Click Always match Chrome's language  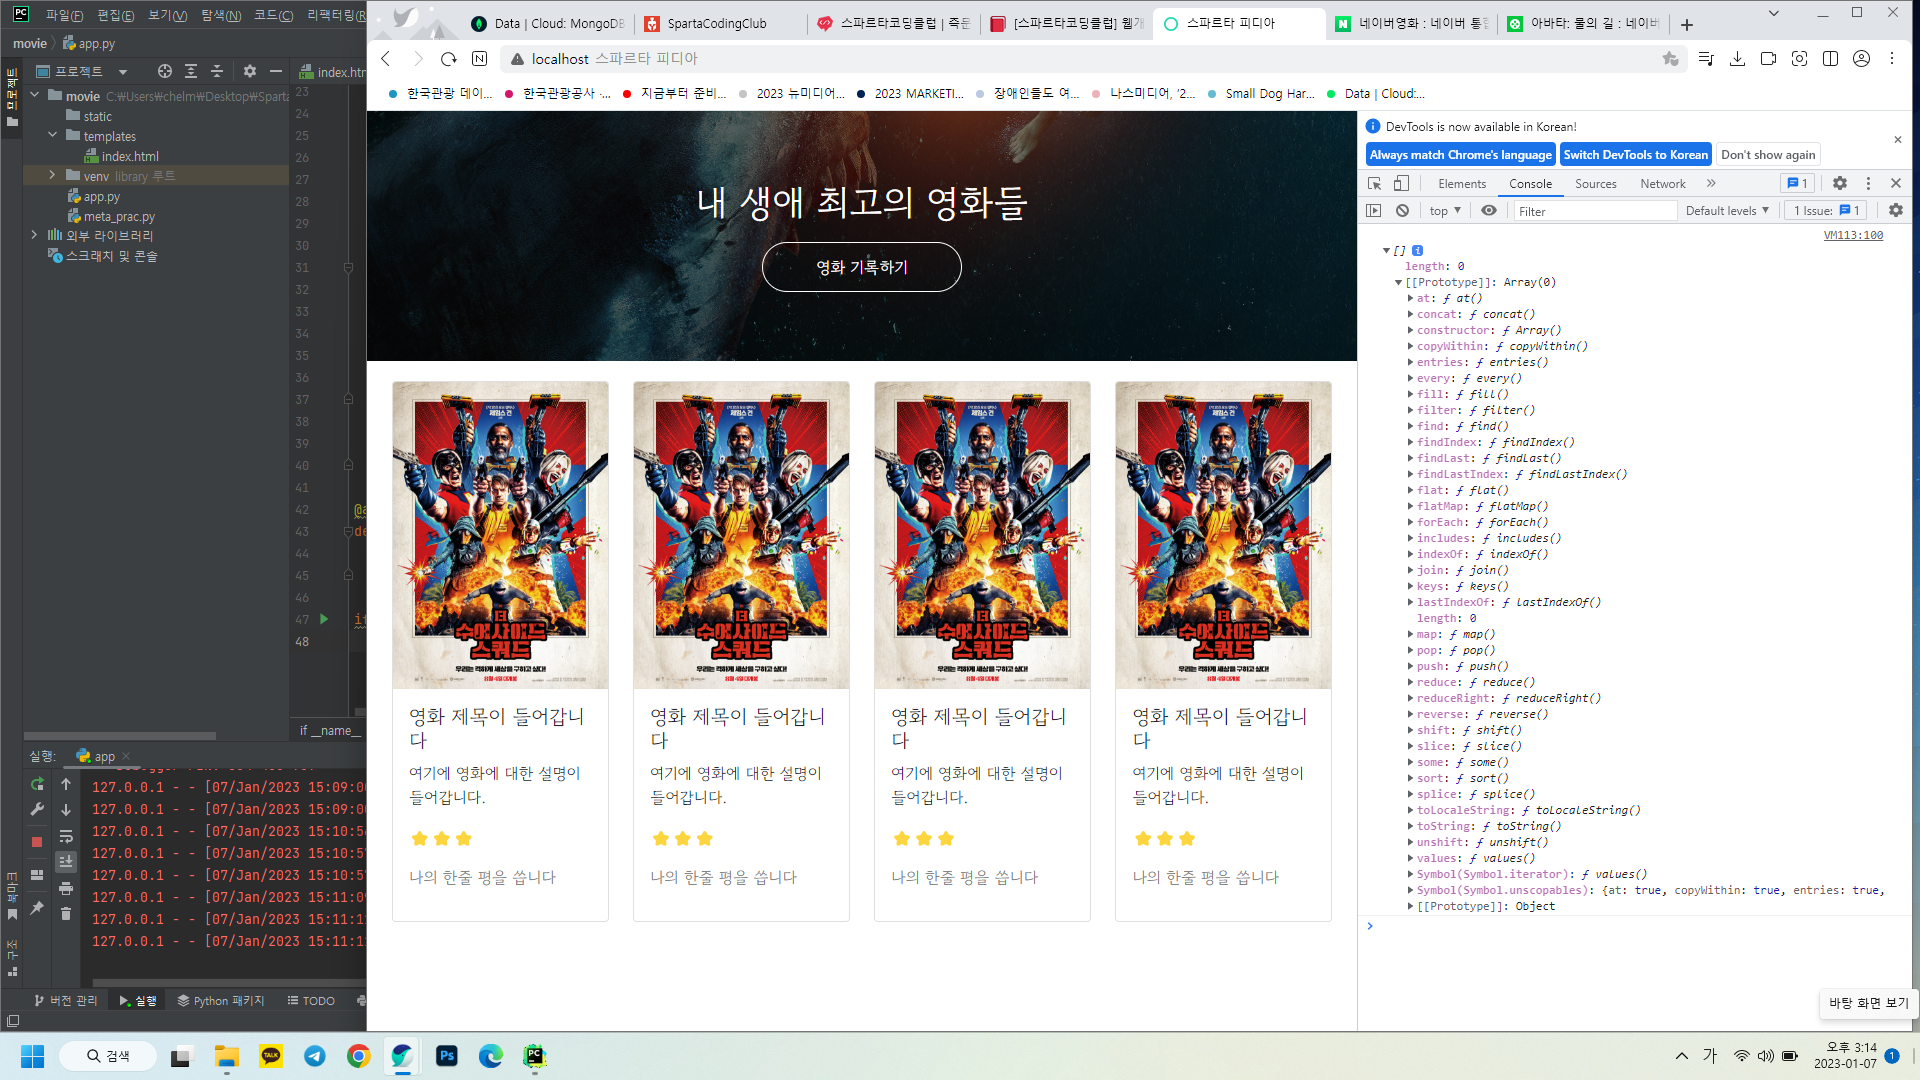[1460, 154]
